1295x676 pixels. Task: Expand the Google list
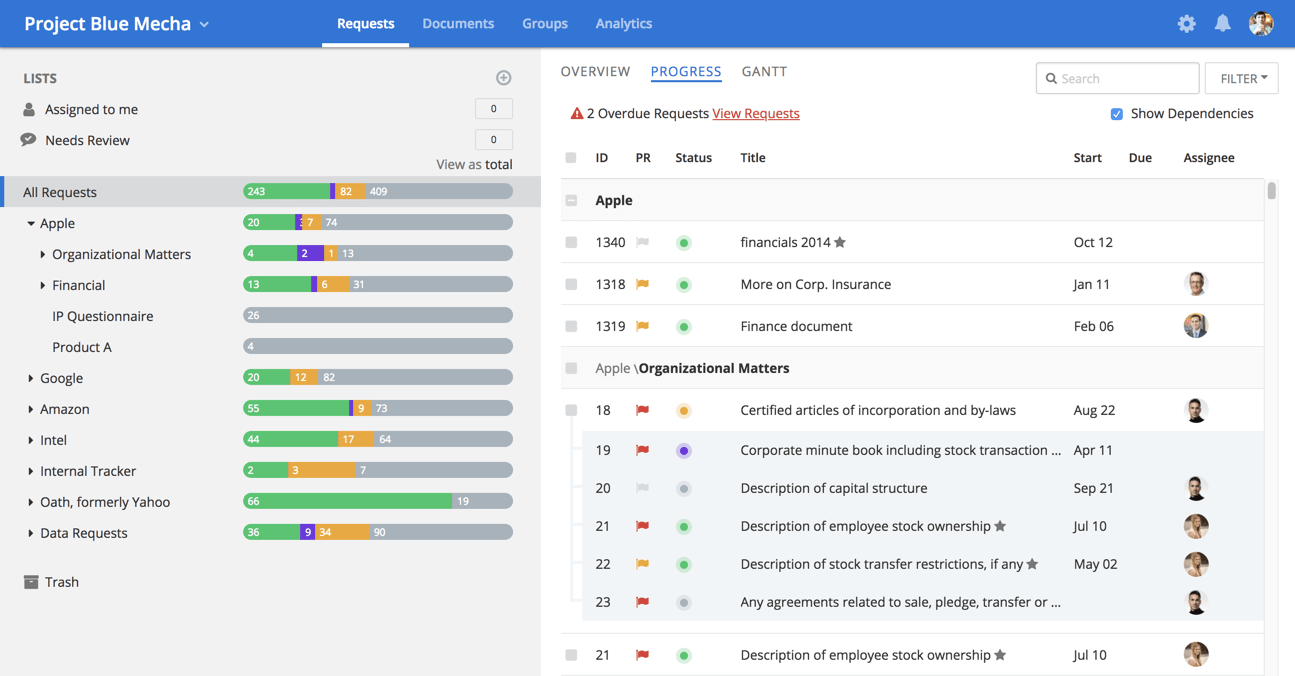point(31,378)
